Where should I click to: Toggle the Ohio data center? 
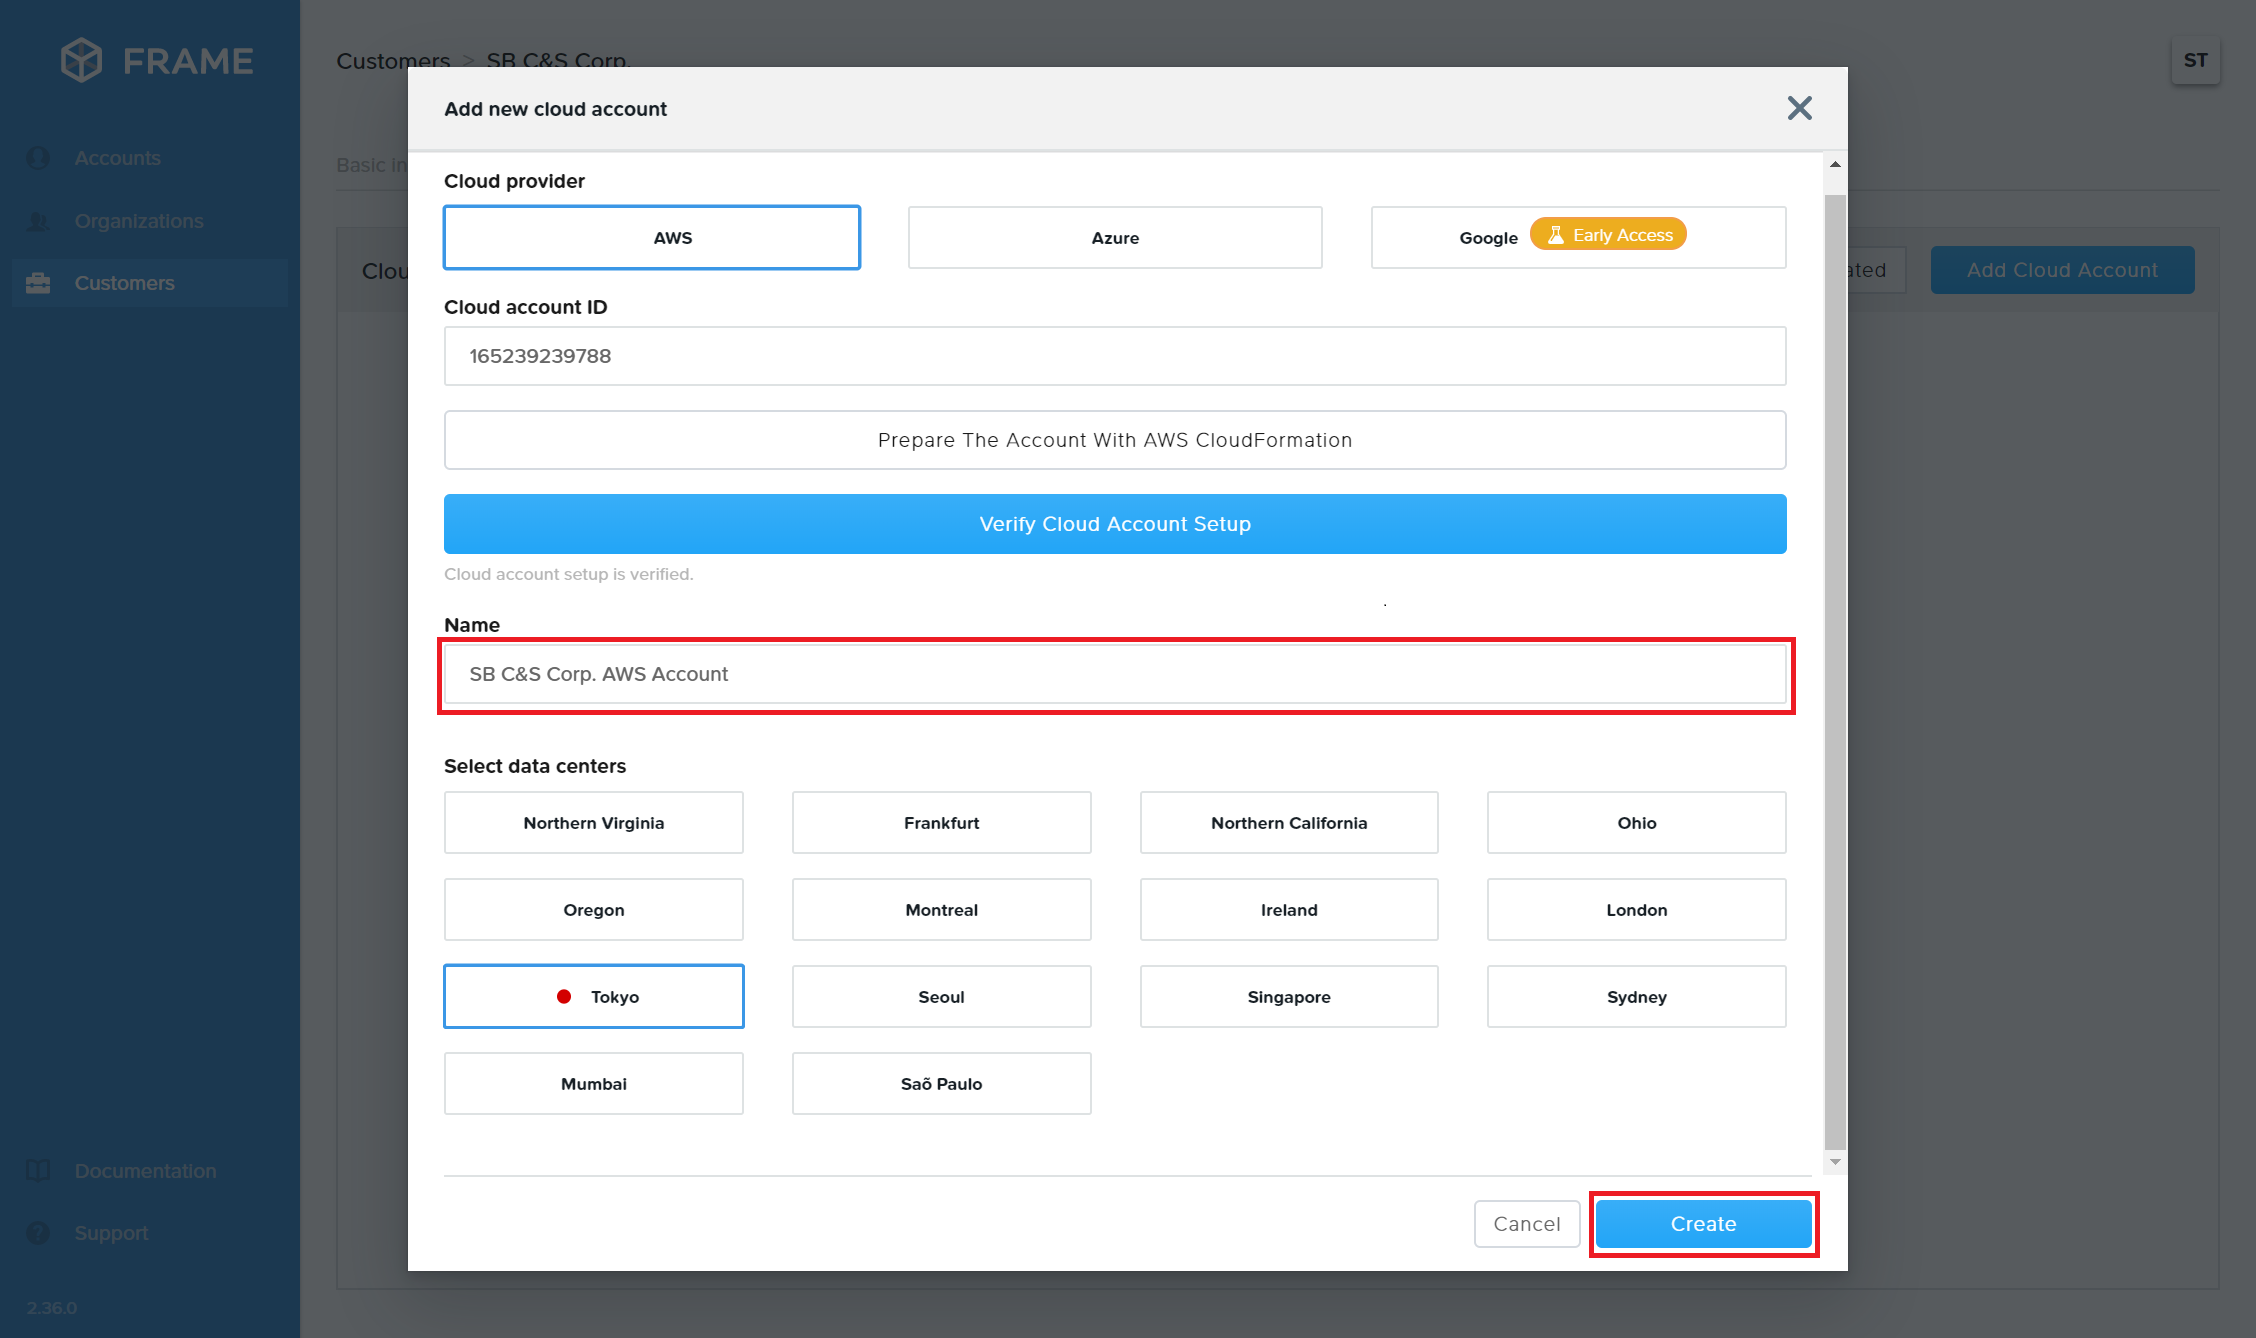[1637, 823]
